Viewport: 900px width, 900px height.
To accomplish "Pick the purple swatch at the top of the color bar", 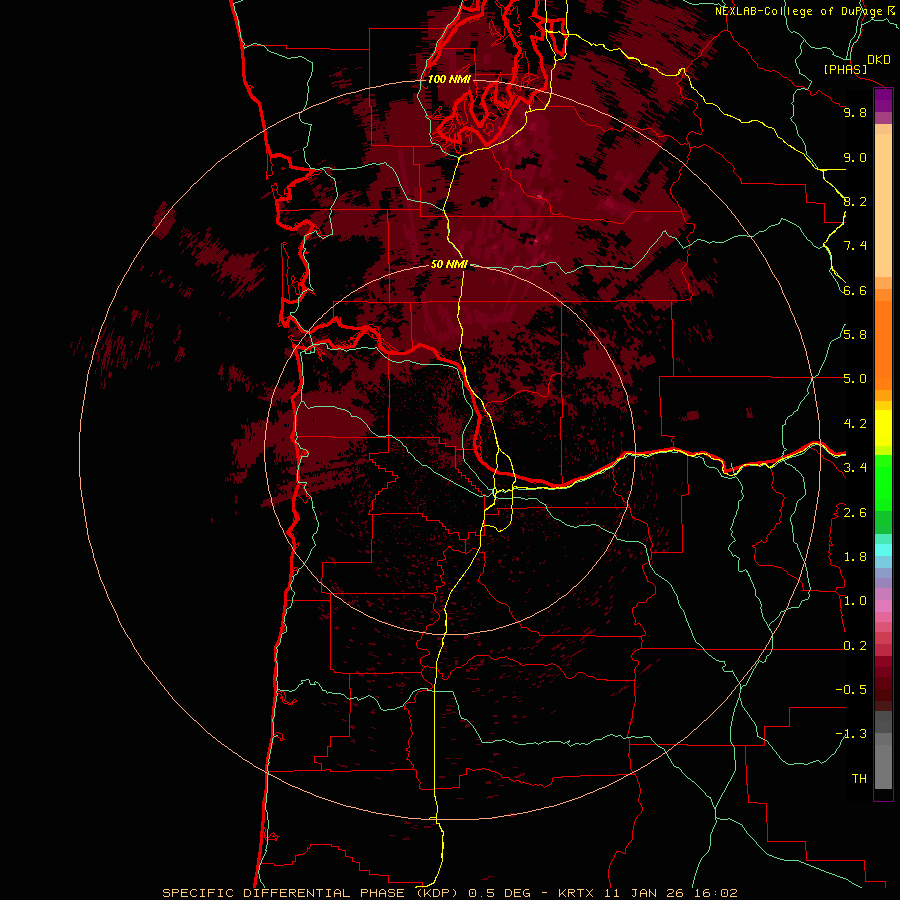I will (x=883, y=100).
